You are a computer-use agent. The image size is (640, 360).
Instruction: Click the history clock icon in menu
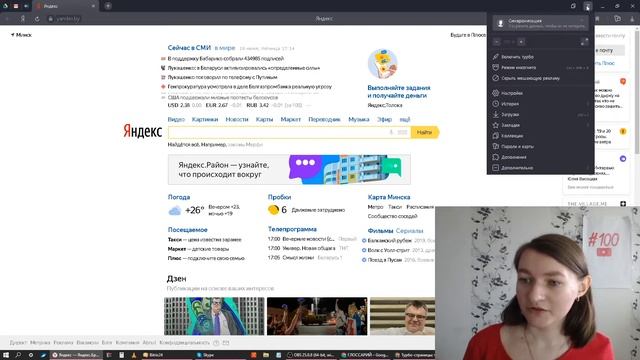[496, 104]
